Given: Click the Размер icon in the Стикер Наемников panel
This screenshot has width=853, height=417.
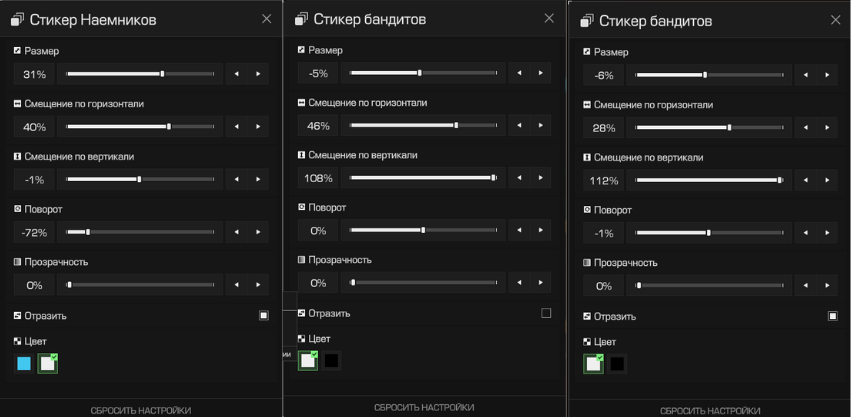Looking at the screenshot, I should [17, 50].
